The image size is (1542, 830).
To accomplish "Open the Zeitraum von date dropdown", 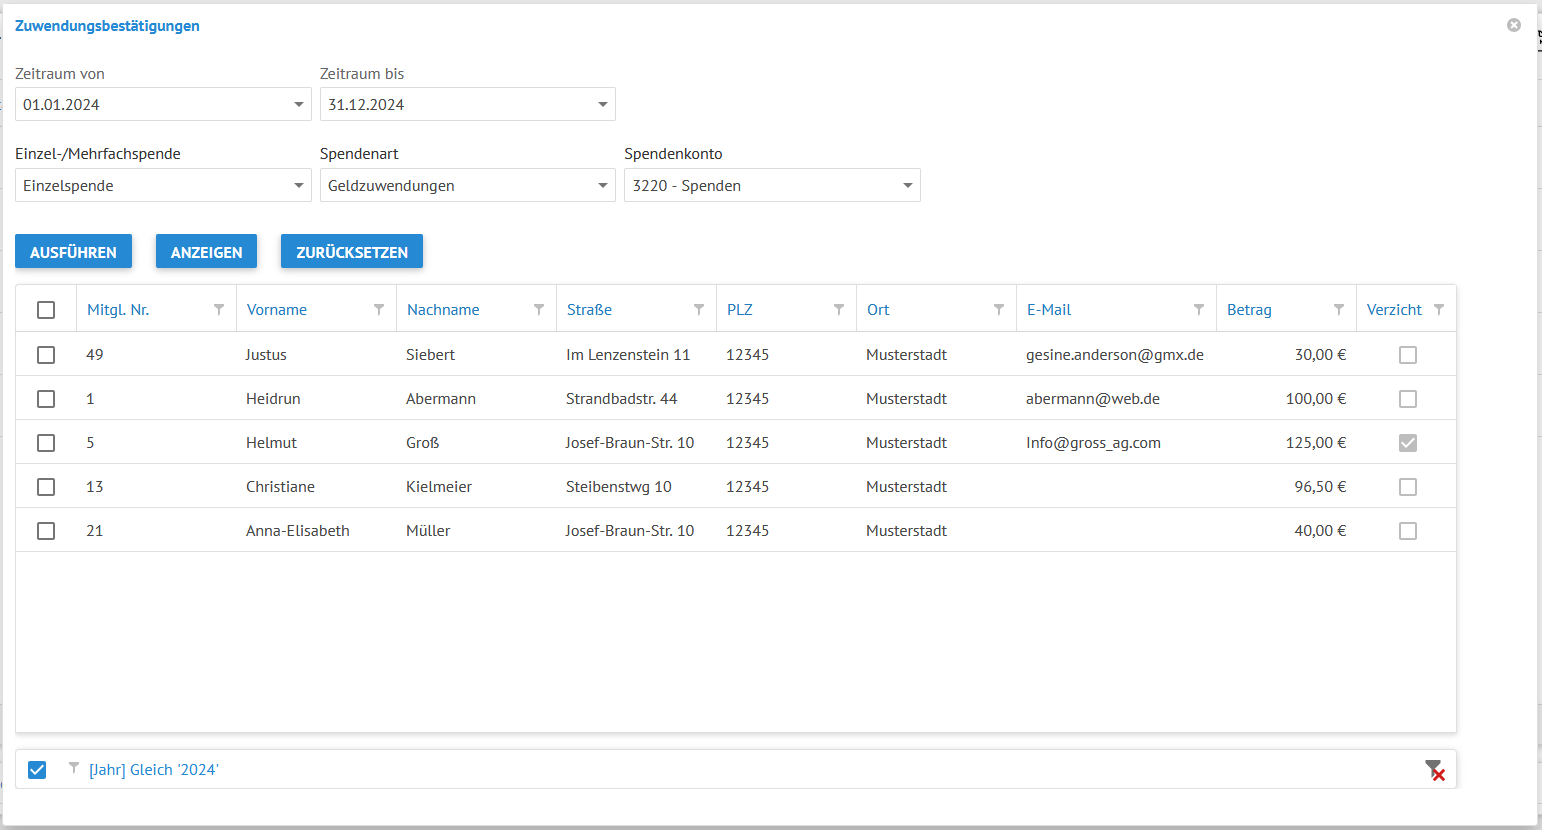I will tap(299, 105).
